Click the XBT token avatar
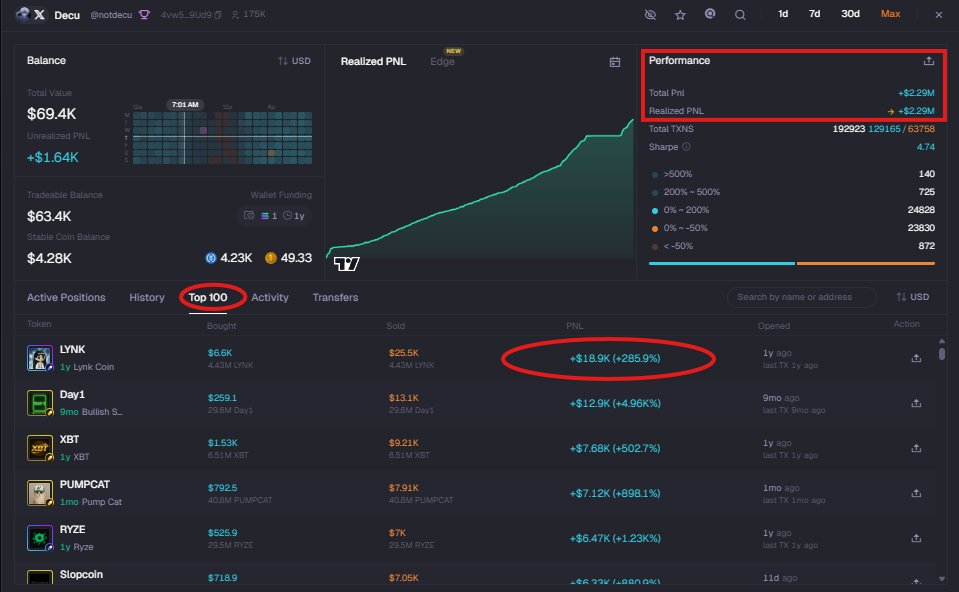The image size is (959, 592). (x=40, y=448)
